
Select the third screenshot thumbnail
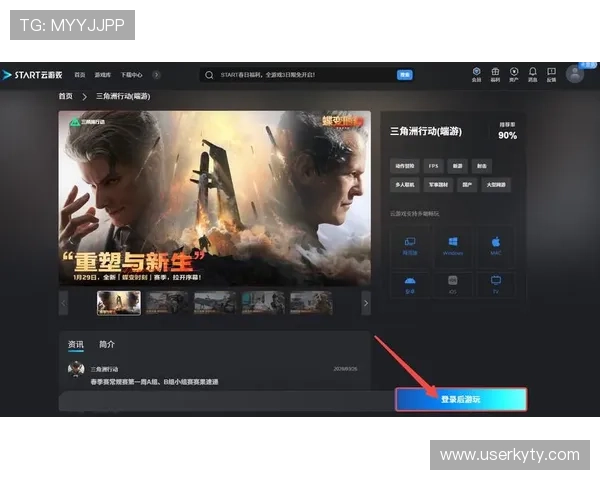click(x=215, y=303)
